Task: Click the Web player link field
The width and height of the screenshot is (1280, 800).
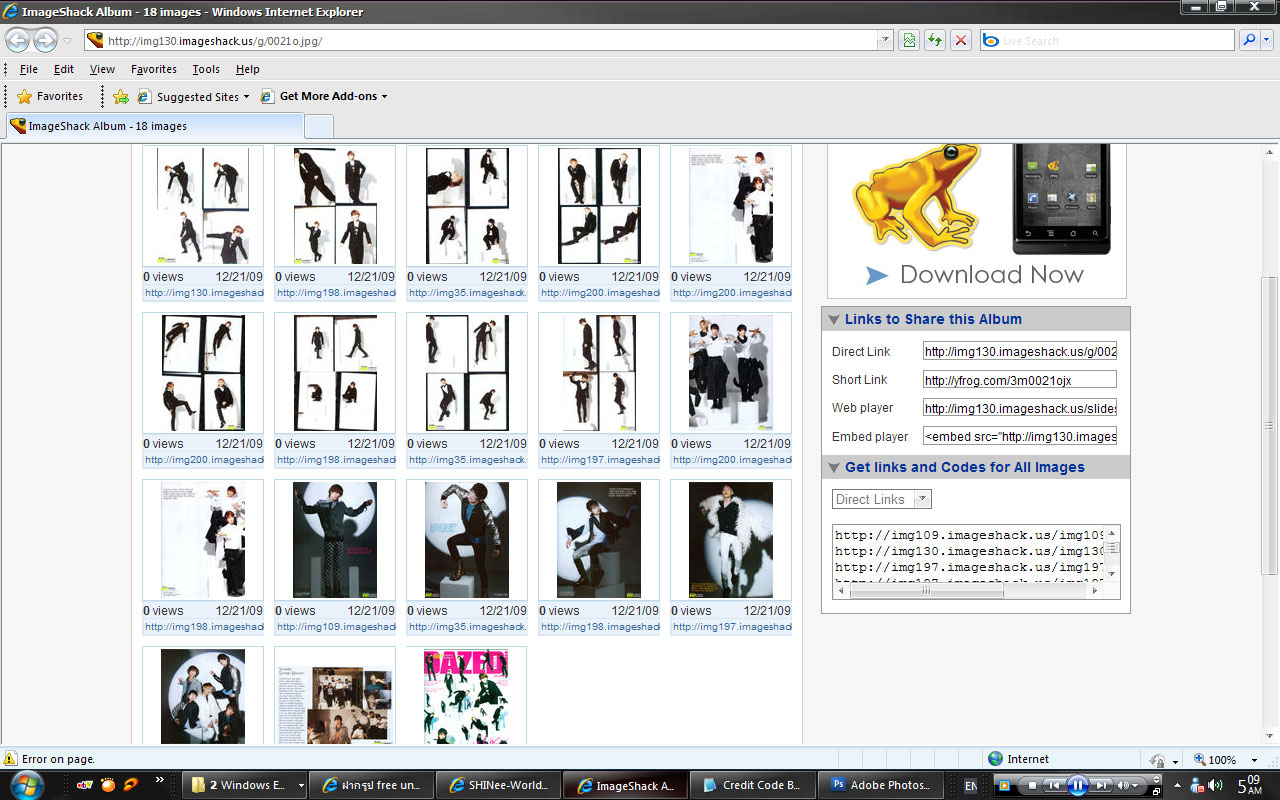Action: point(1019,408)
